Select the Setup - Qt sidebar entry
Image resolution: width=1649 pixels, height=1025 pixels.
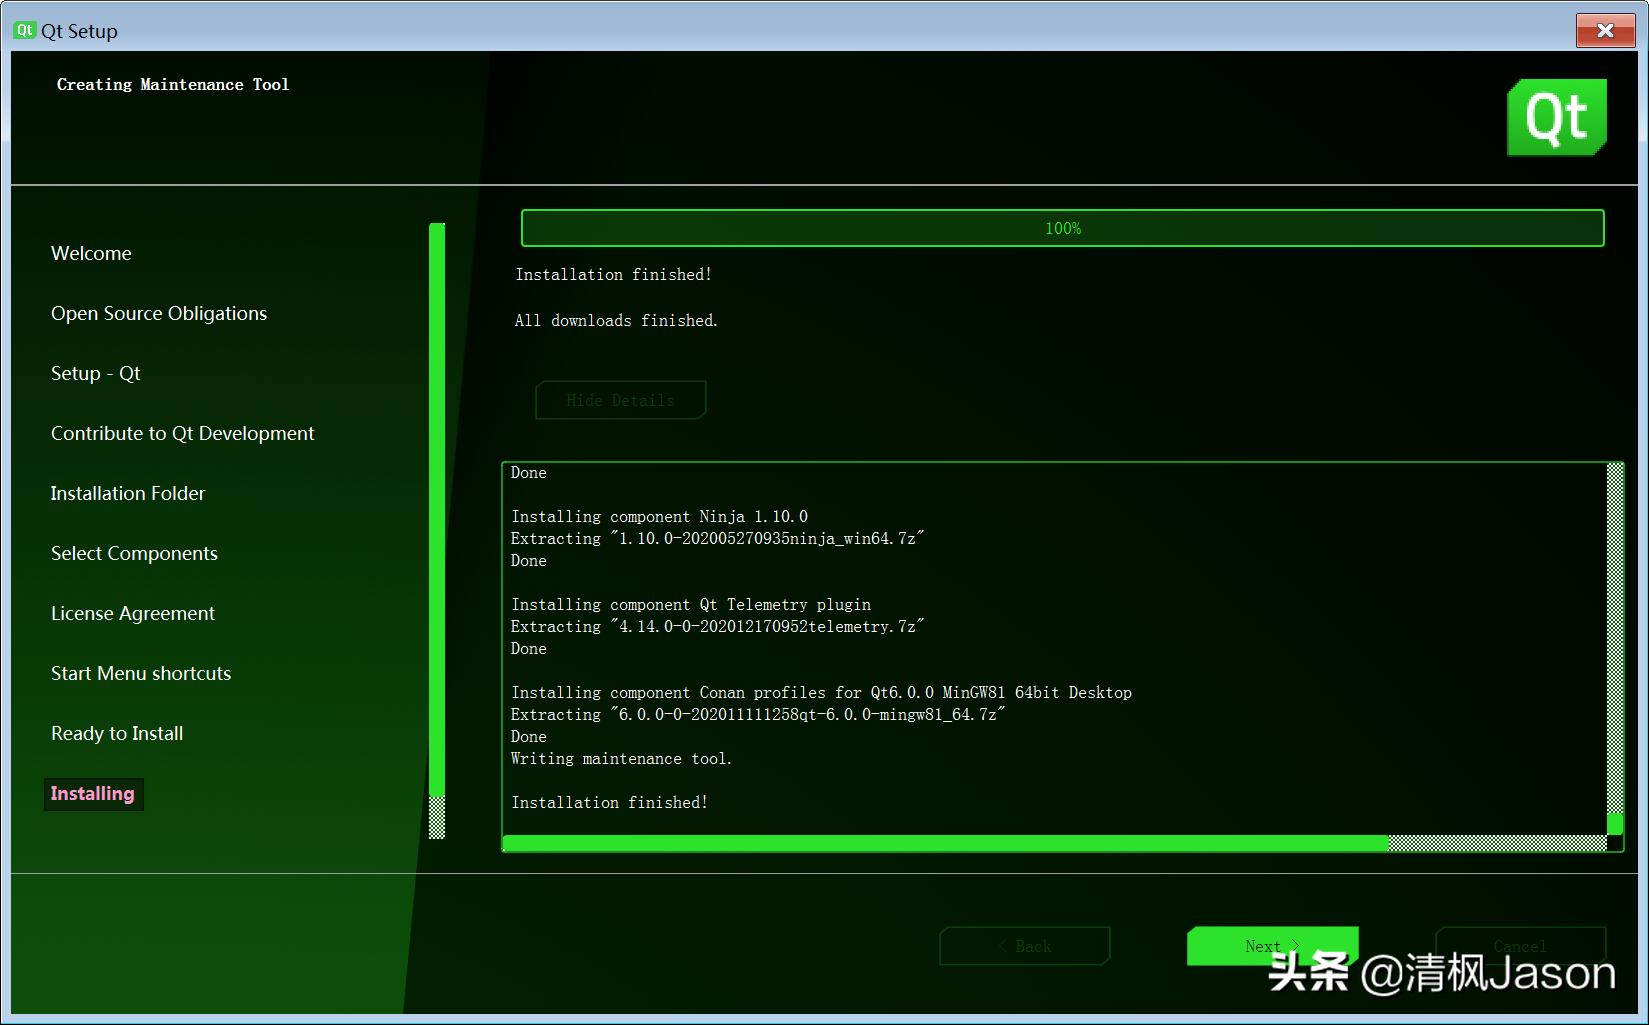click(95, 373)
